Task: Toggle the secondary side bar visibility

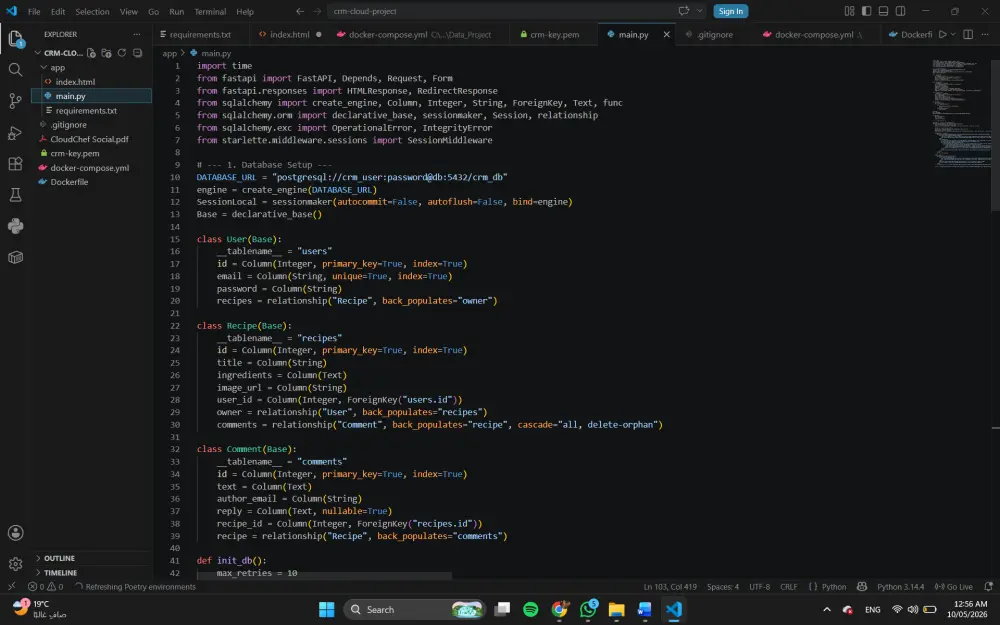Action: 901,11
